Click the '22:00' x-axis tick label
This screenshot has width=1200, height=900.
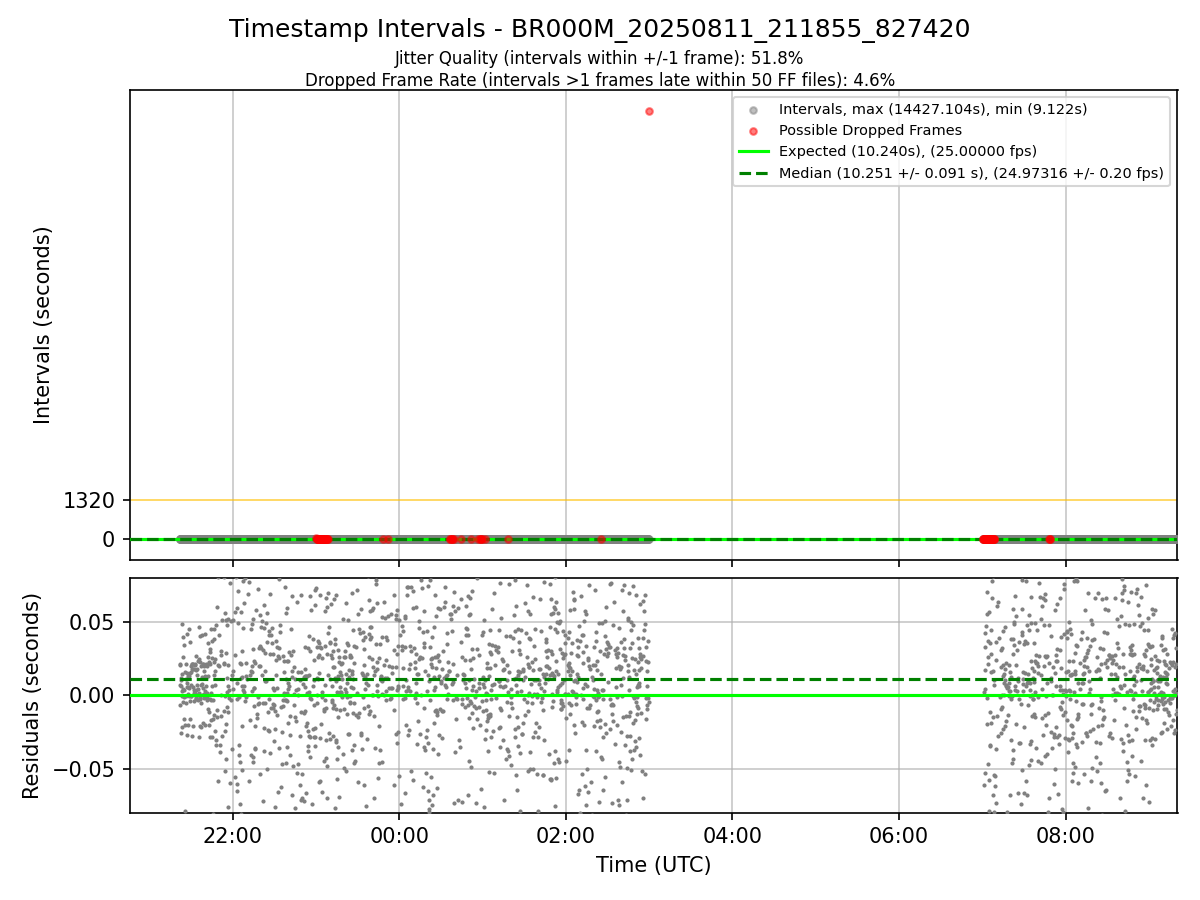tap(233, 836)
